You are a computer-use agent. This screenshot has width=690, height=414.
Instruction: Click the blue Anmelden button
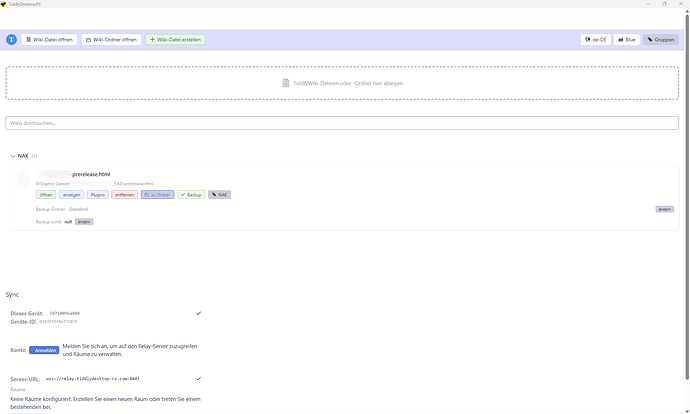click(44, 351)
